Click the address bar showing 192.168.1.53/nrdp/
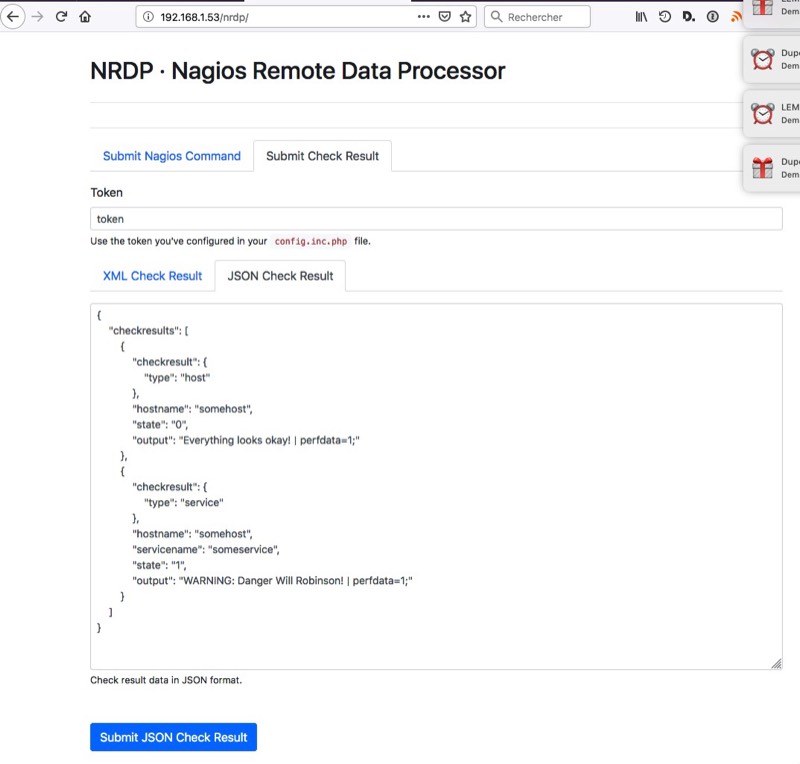800x764 pixels. (x=280, y=17)
